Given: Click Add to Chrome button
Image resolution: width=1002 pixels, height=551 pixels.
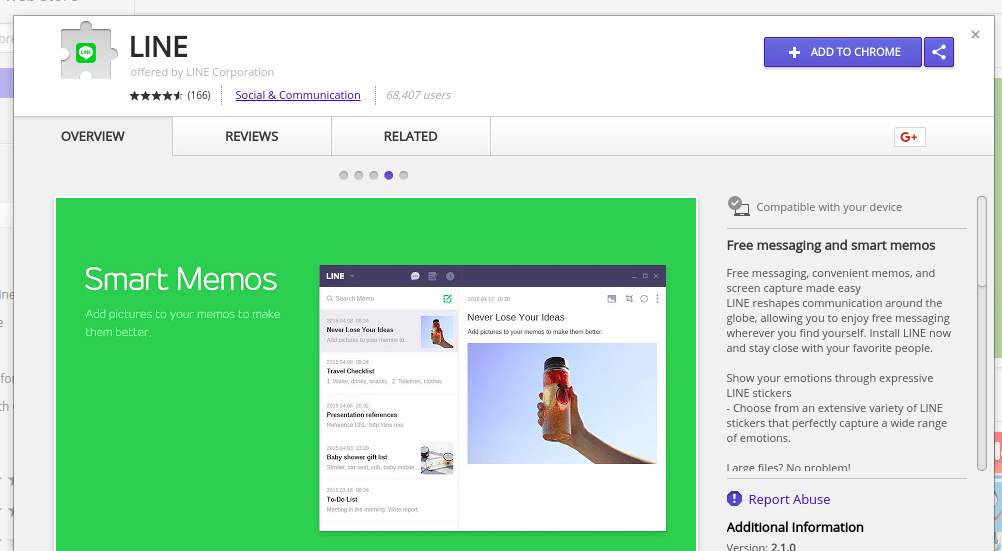Looking at the screenshot, I should 843,52.
